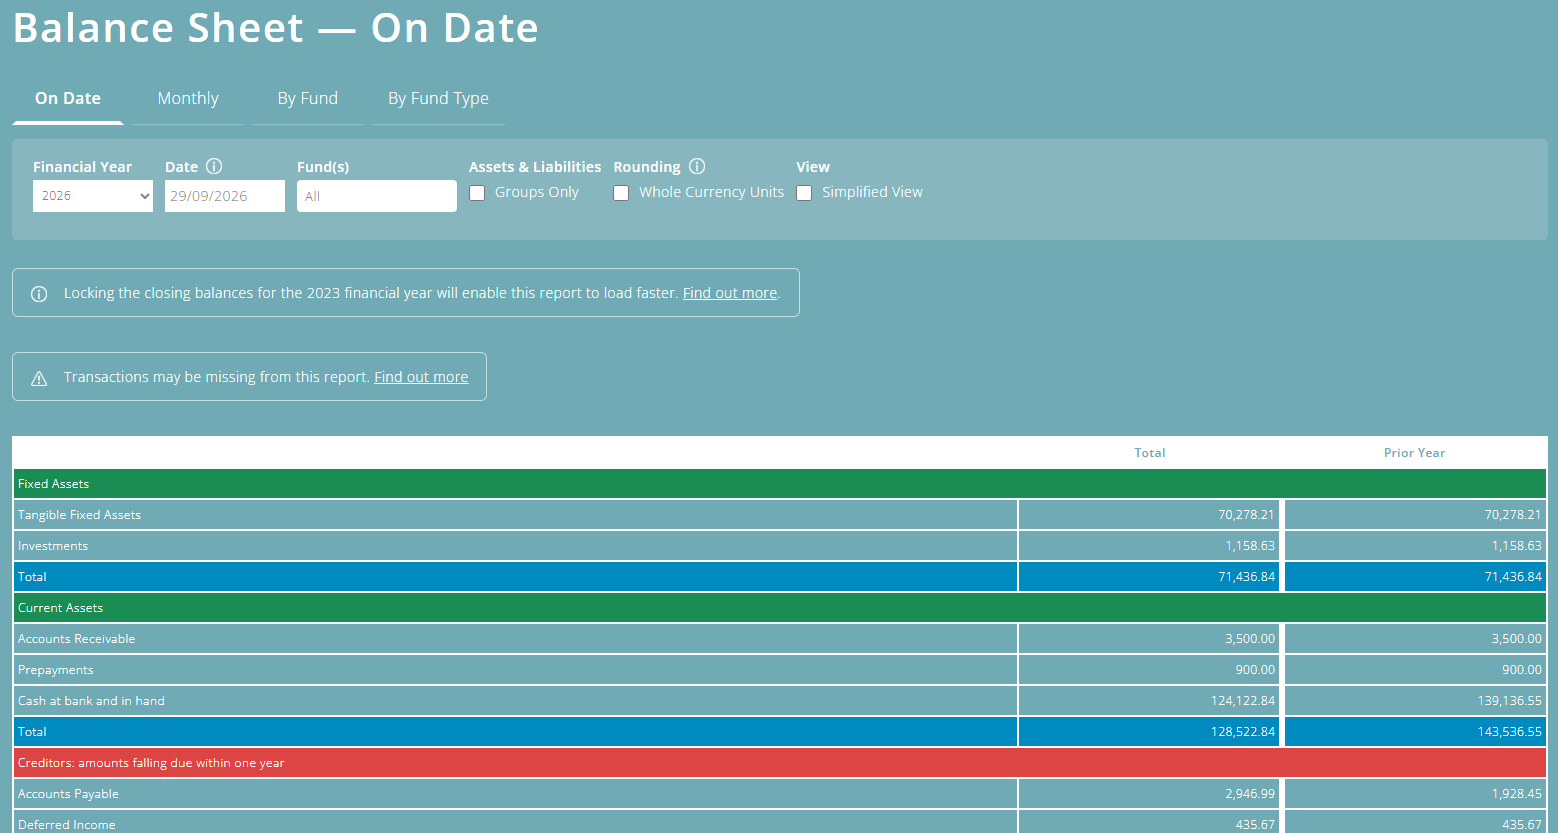Follow the Find out more link about locking balances

730,293
